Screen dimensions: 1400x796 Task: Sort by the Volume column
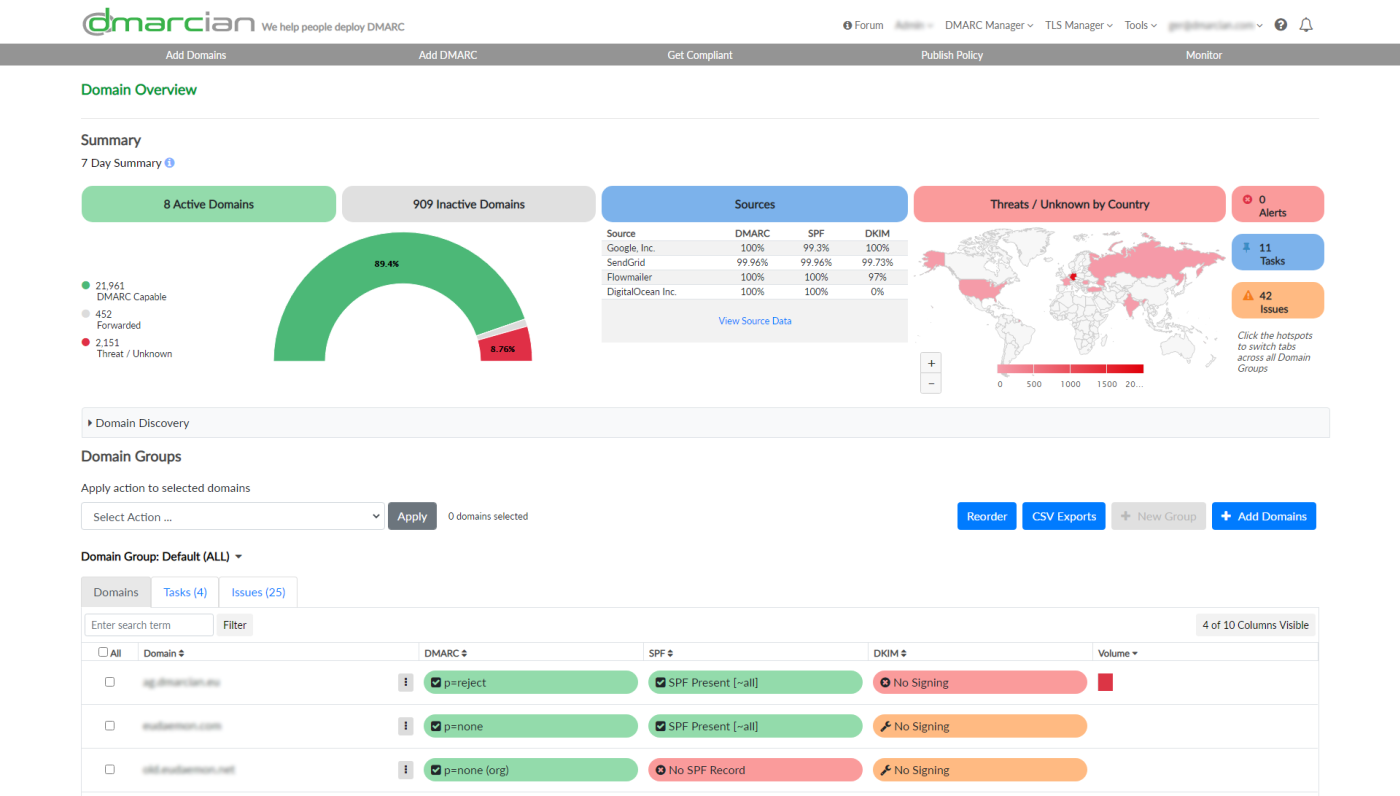tap(1118, 653)
